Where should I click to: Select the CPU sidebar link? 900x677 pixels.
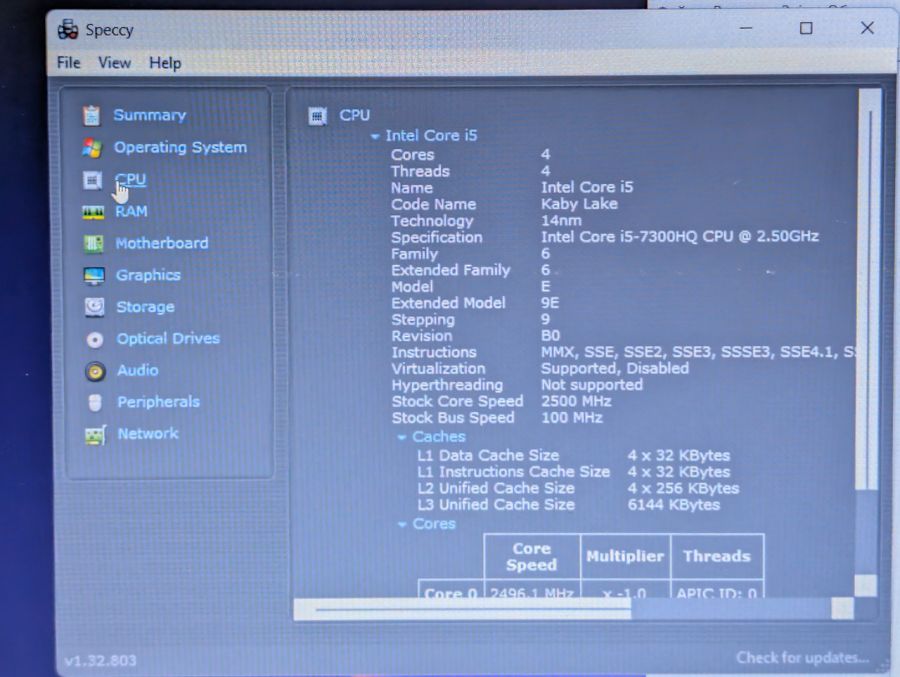pyautogui.click(x=130, y=180)
